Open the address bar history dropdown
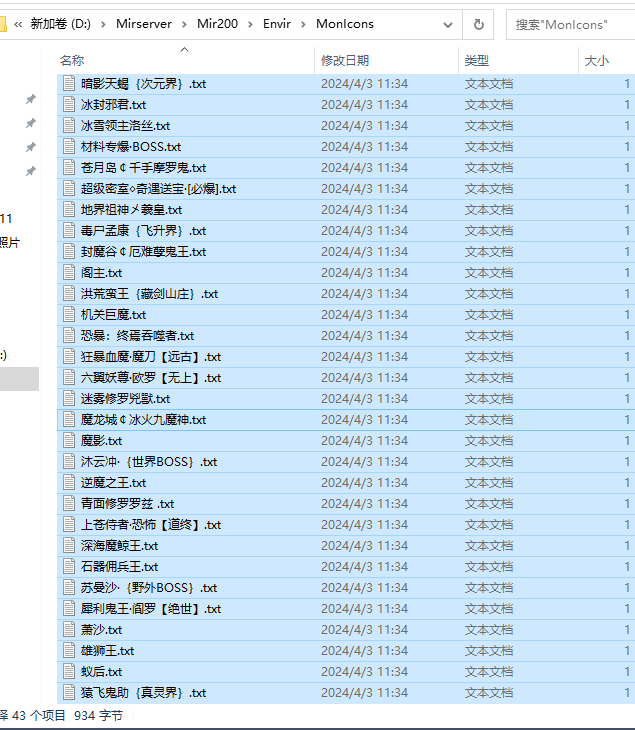Viewport: 635px width, 730px height. pos(448,25)
